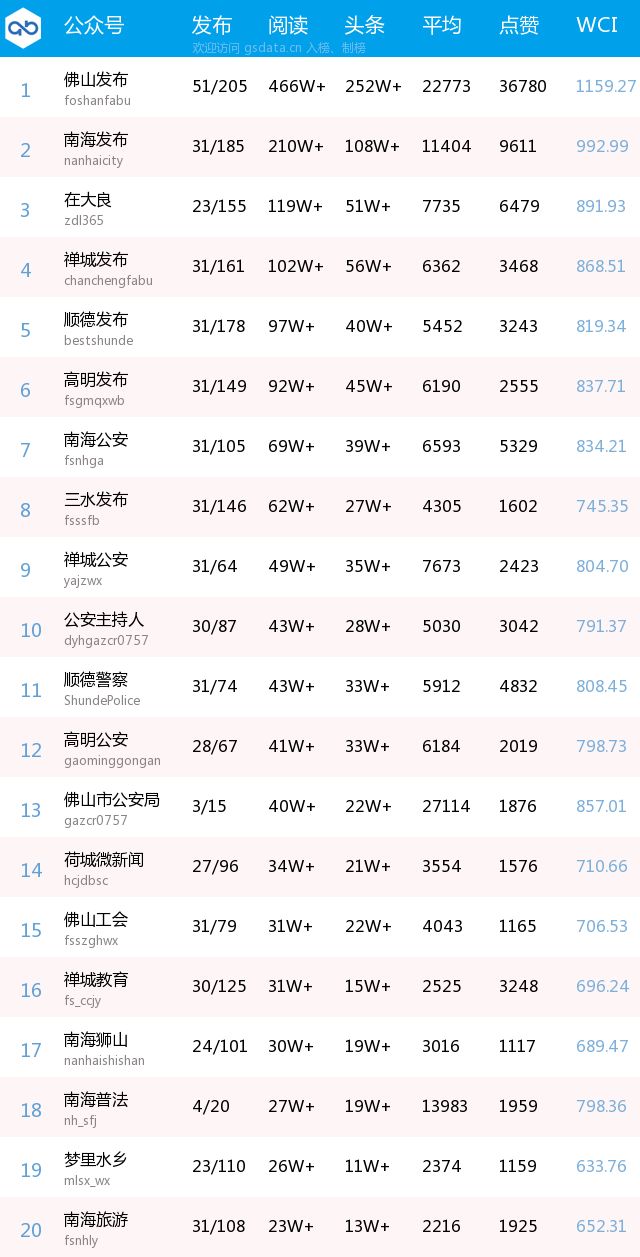Sort by the 阅读 column header
This screenshot has height=1257, width=640.
pyautogui.click(x=288, y=25)
